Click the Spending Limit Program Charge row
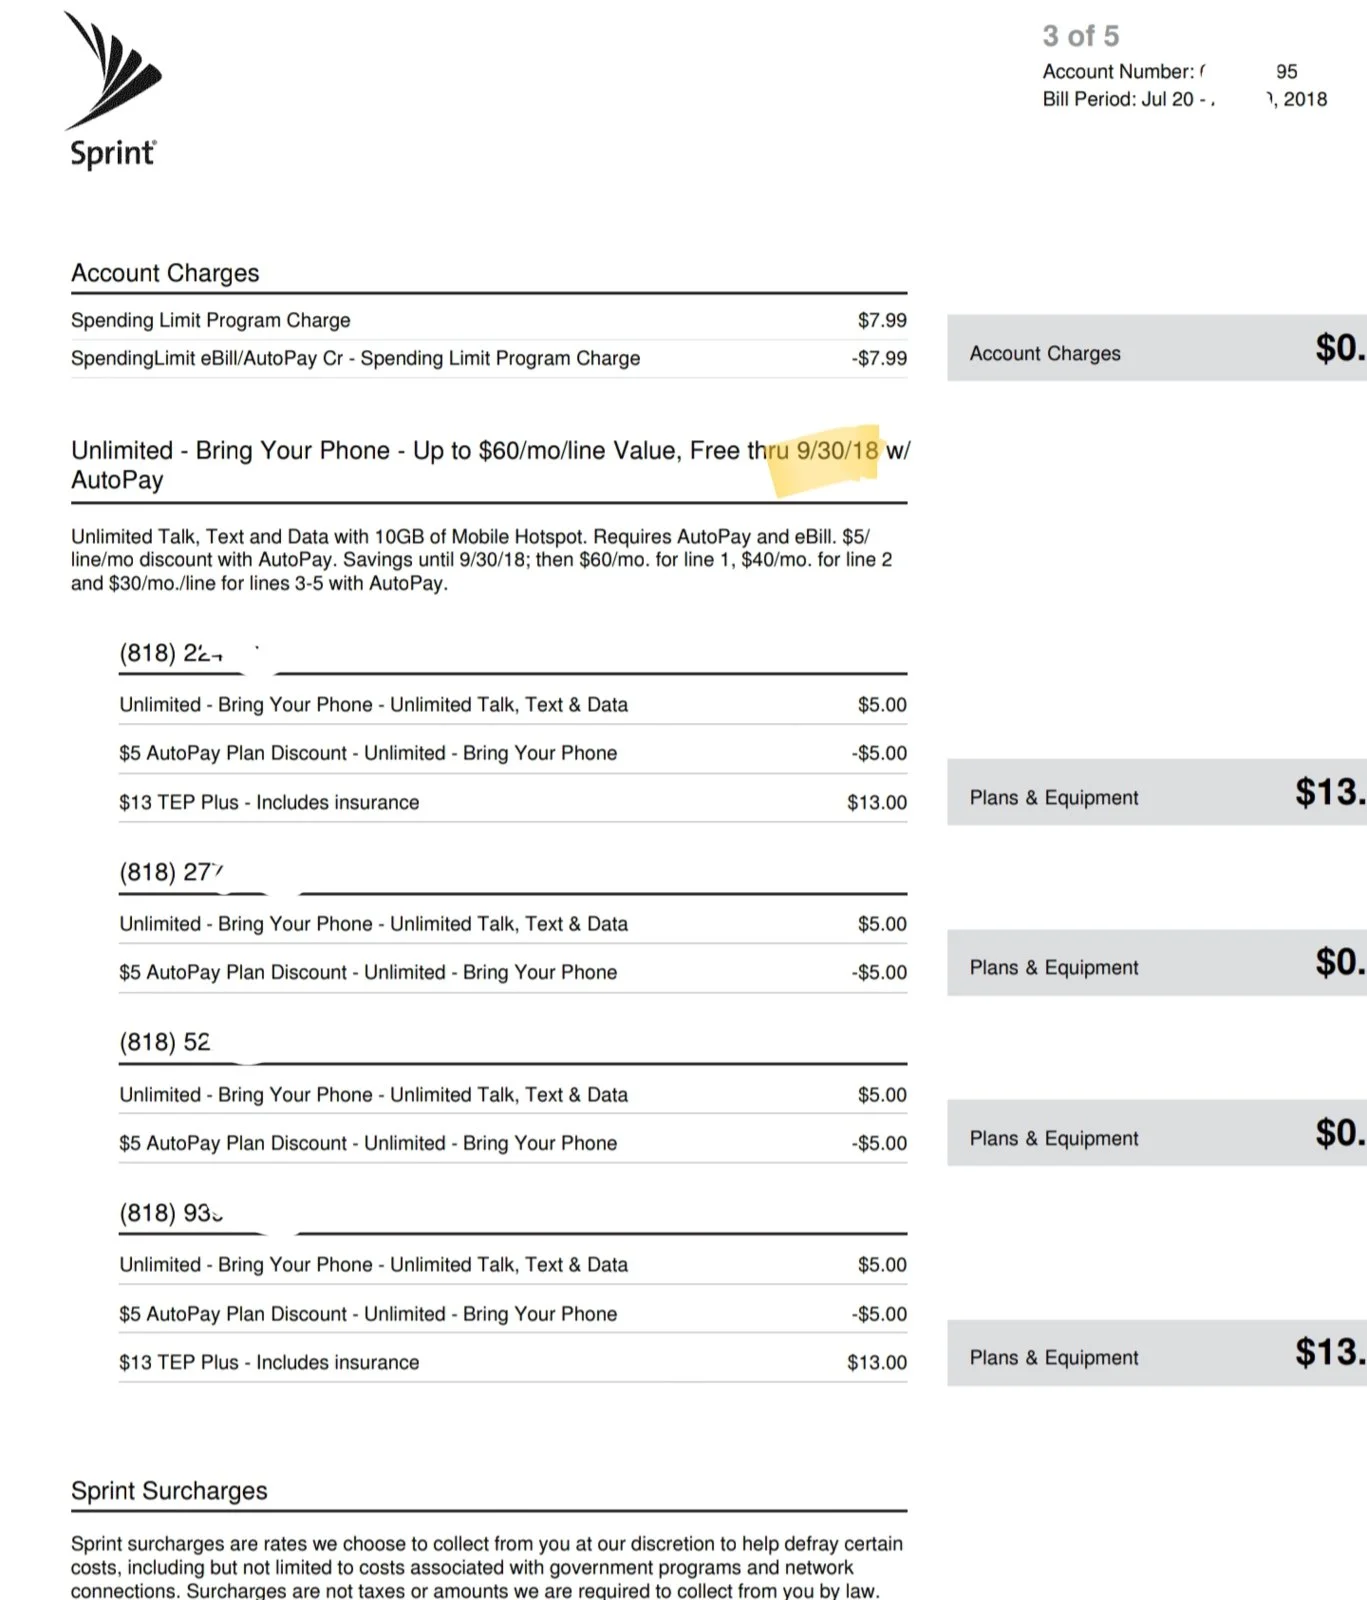Image resolution: width=1367 pixels, height=1600 pixels. [x=489, y=320]
